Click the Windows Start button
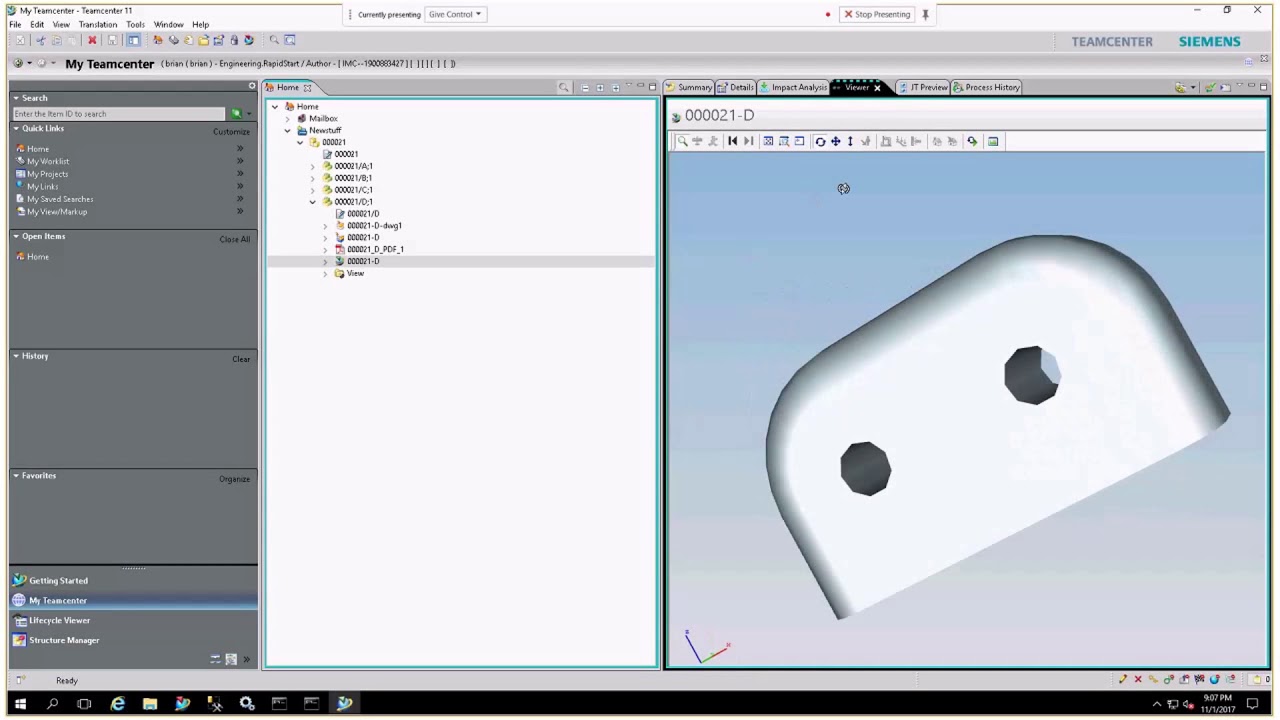Screen dimensions: 1280x720 [x=20, y=704]
